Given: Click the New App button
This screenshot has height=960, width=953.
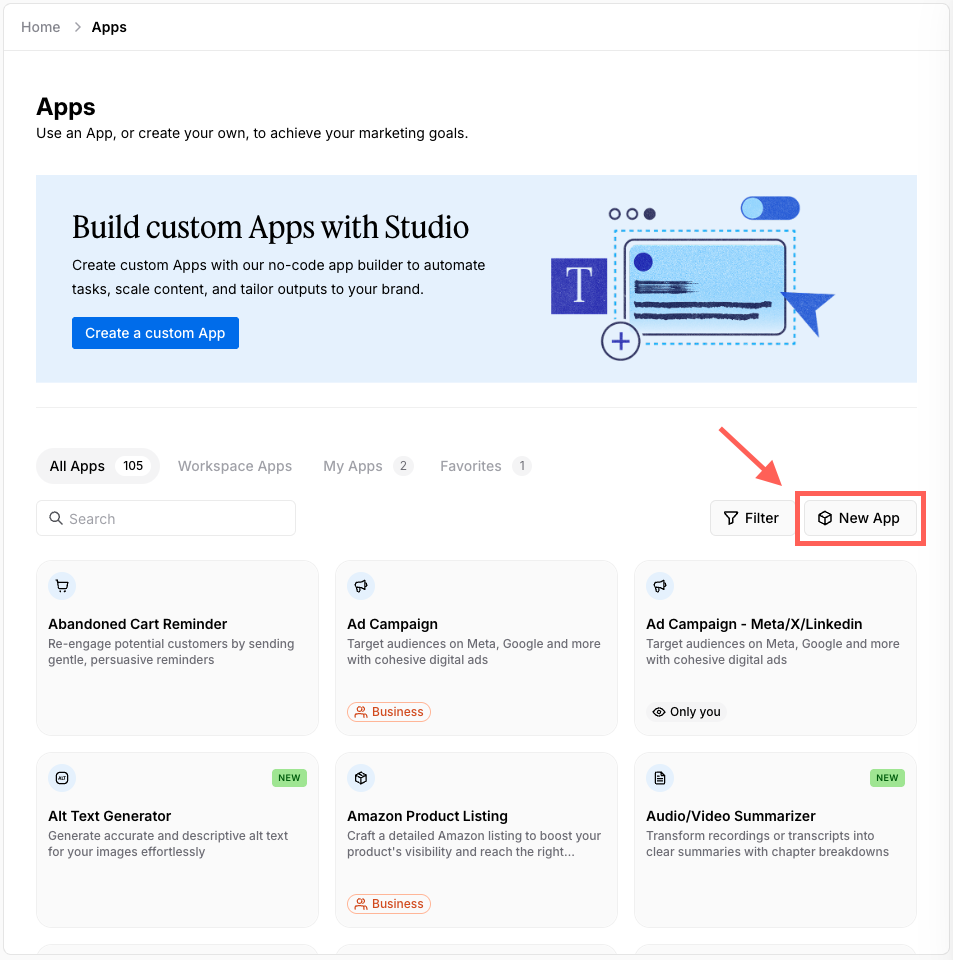Looking at the screenshot, I should tap(860, 518).
